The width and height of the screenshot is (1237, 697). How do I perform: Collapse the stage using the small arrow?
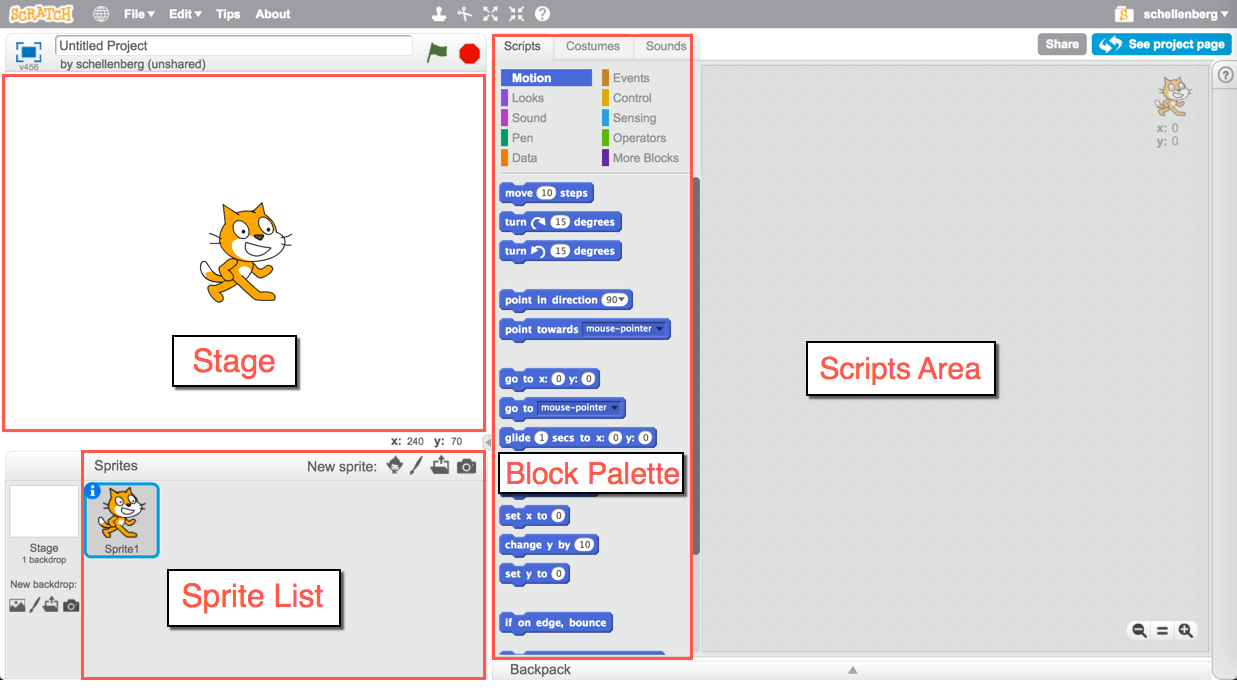pos(487,441)
